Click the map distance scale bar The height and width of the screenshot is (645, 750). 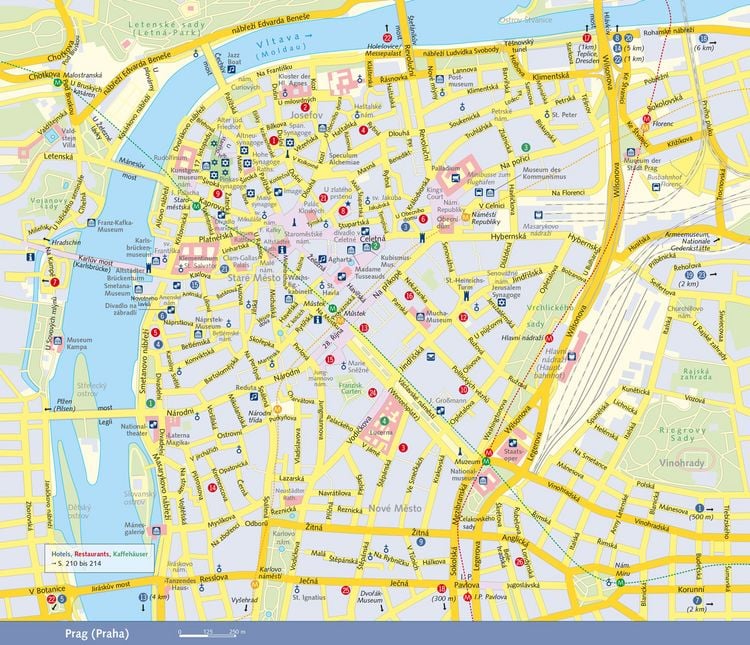click(208, 634)
